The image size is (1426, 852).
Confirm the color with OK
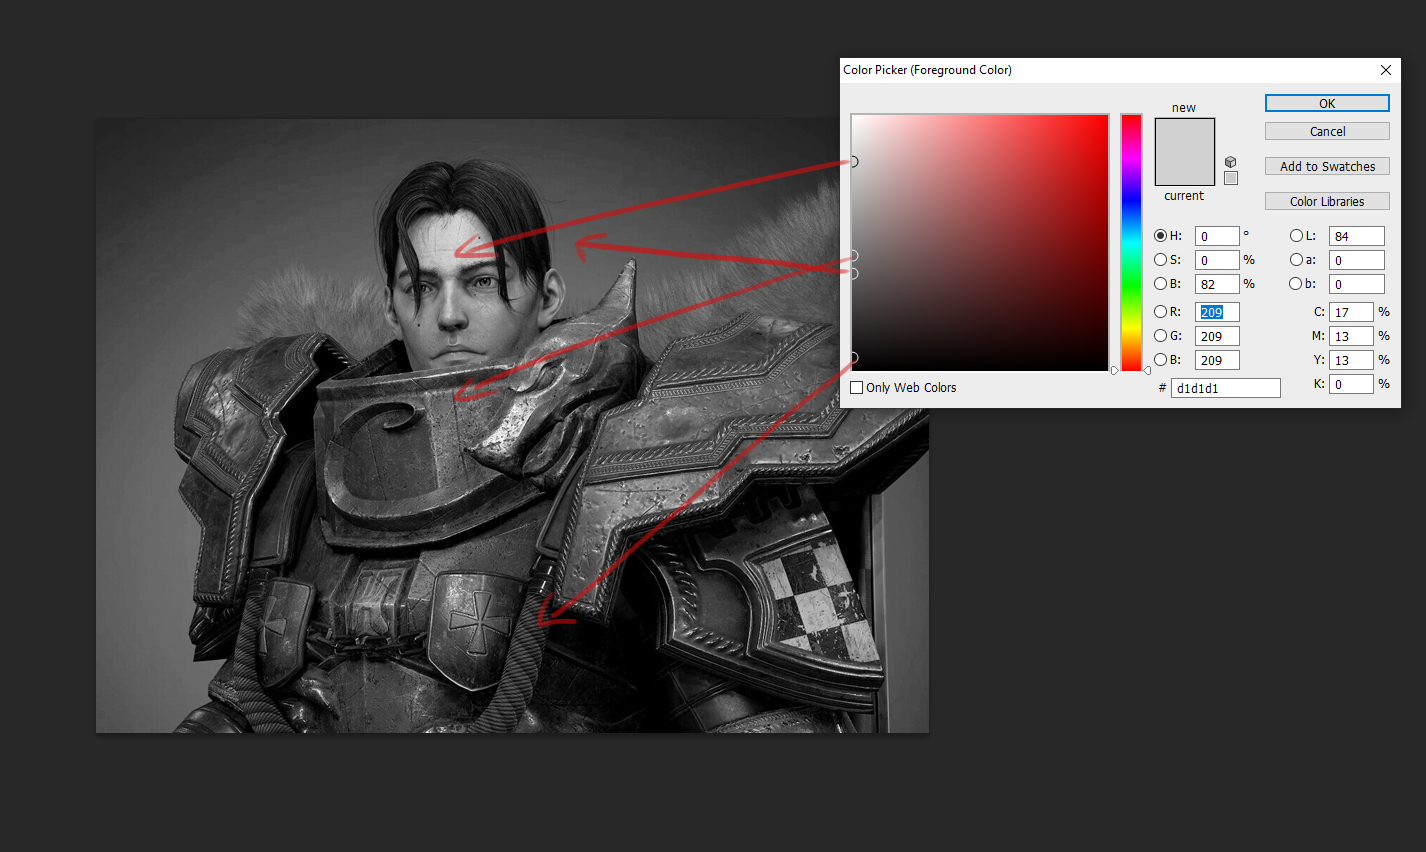(x=1327, y=103)
